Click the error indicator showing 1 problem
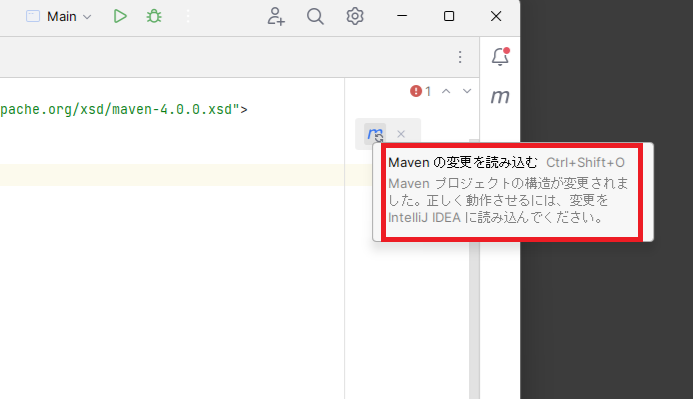 click(420, 91)
